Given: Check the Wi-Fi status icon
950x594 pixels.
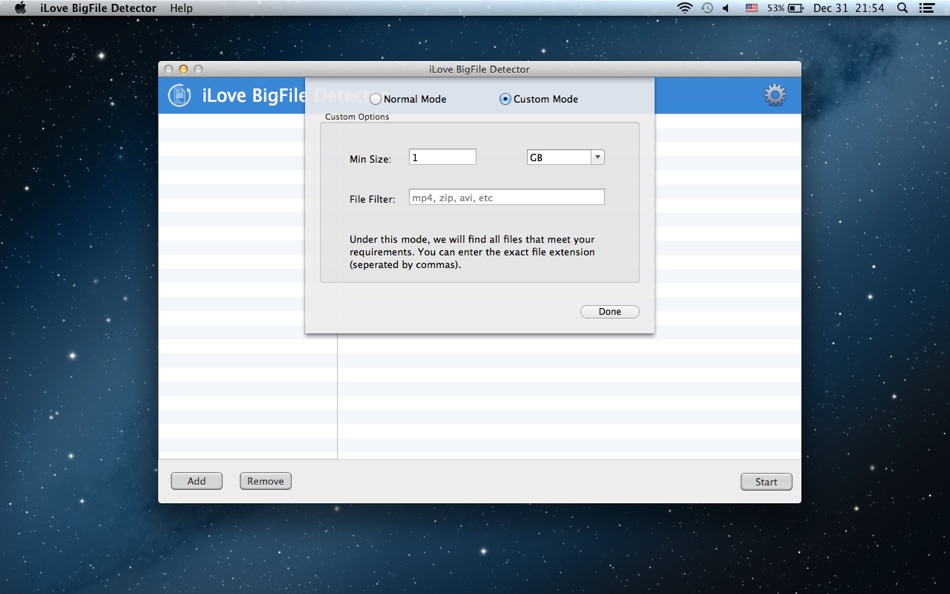Looking at the screenshot, I should (x=685, y=8).
